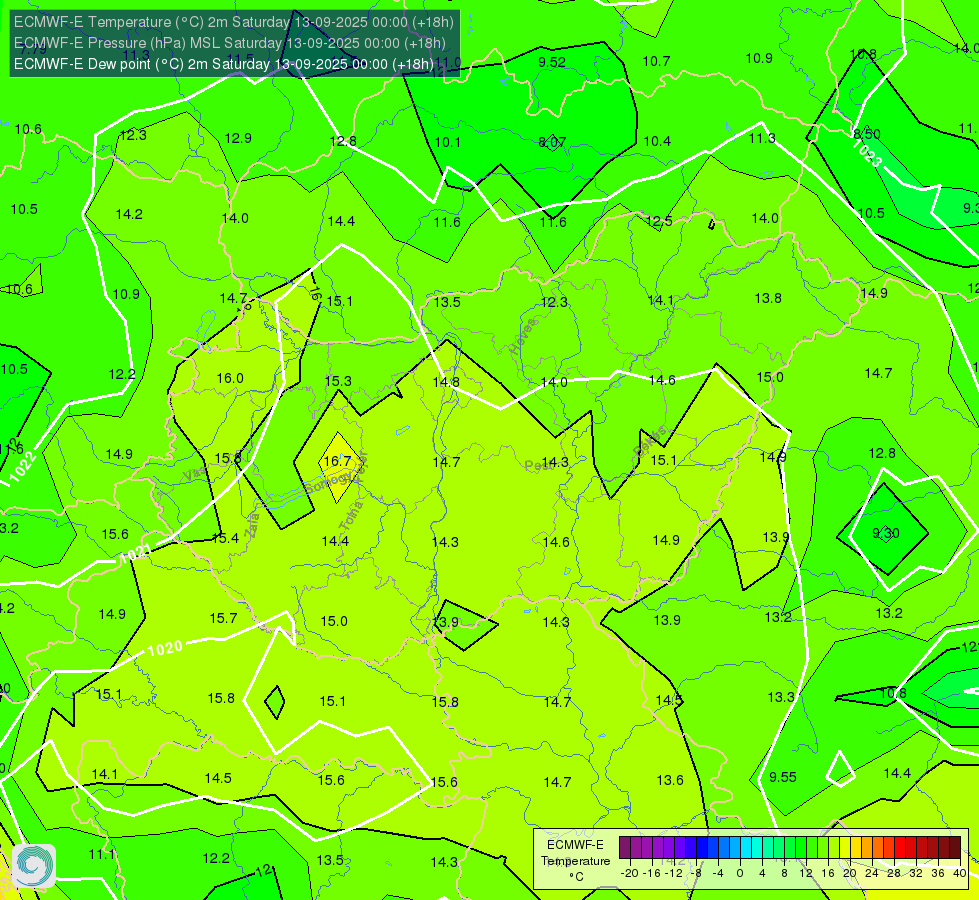Click the 15.3 temperature value
Image resolution: width=979 pixels, height=900 pixels.
(x=338, y=381)
